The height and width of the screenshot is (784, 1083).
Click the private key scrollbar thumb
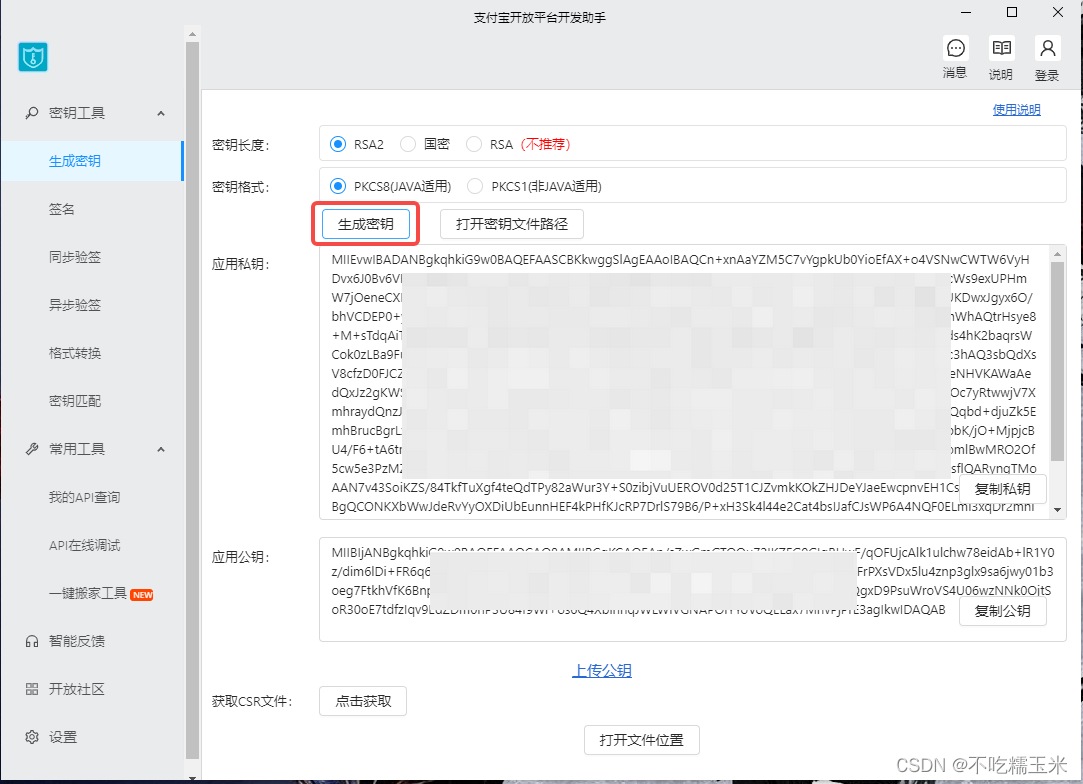pyautogui.click(x=1057, y=361)
